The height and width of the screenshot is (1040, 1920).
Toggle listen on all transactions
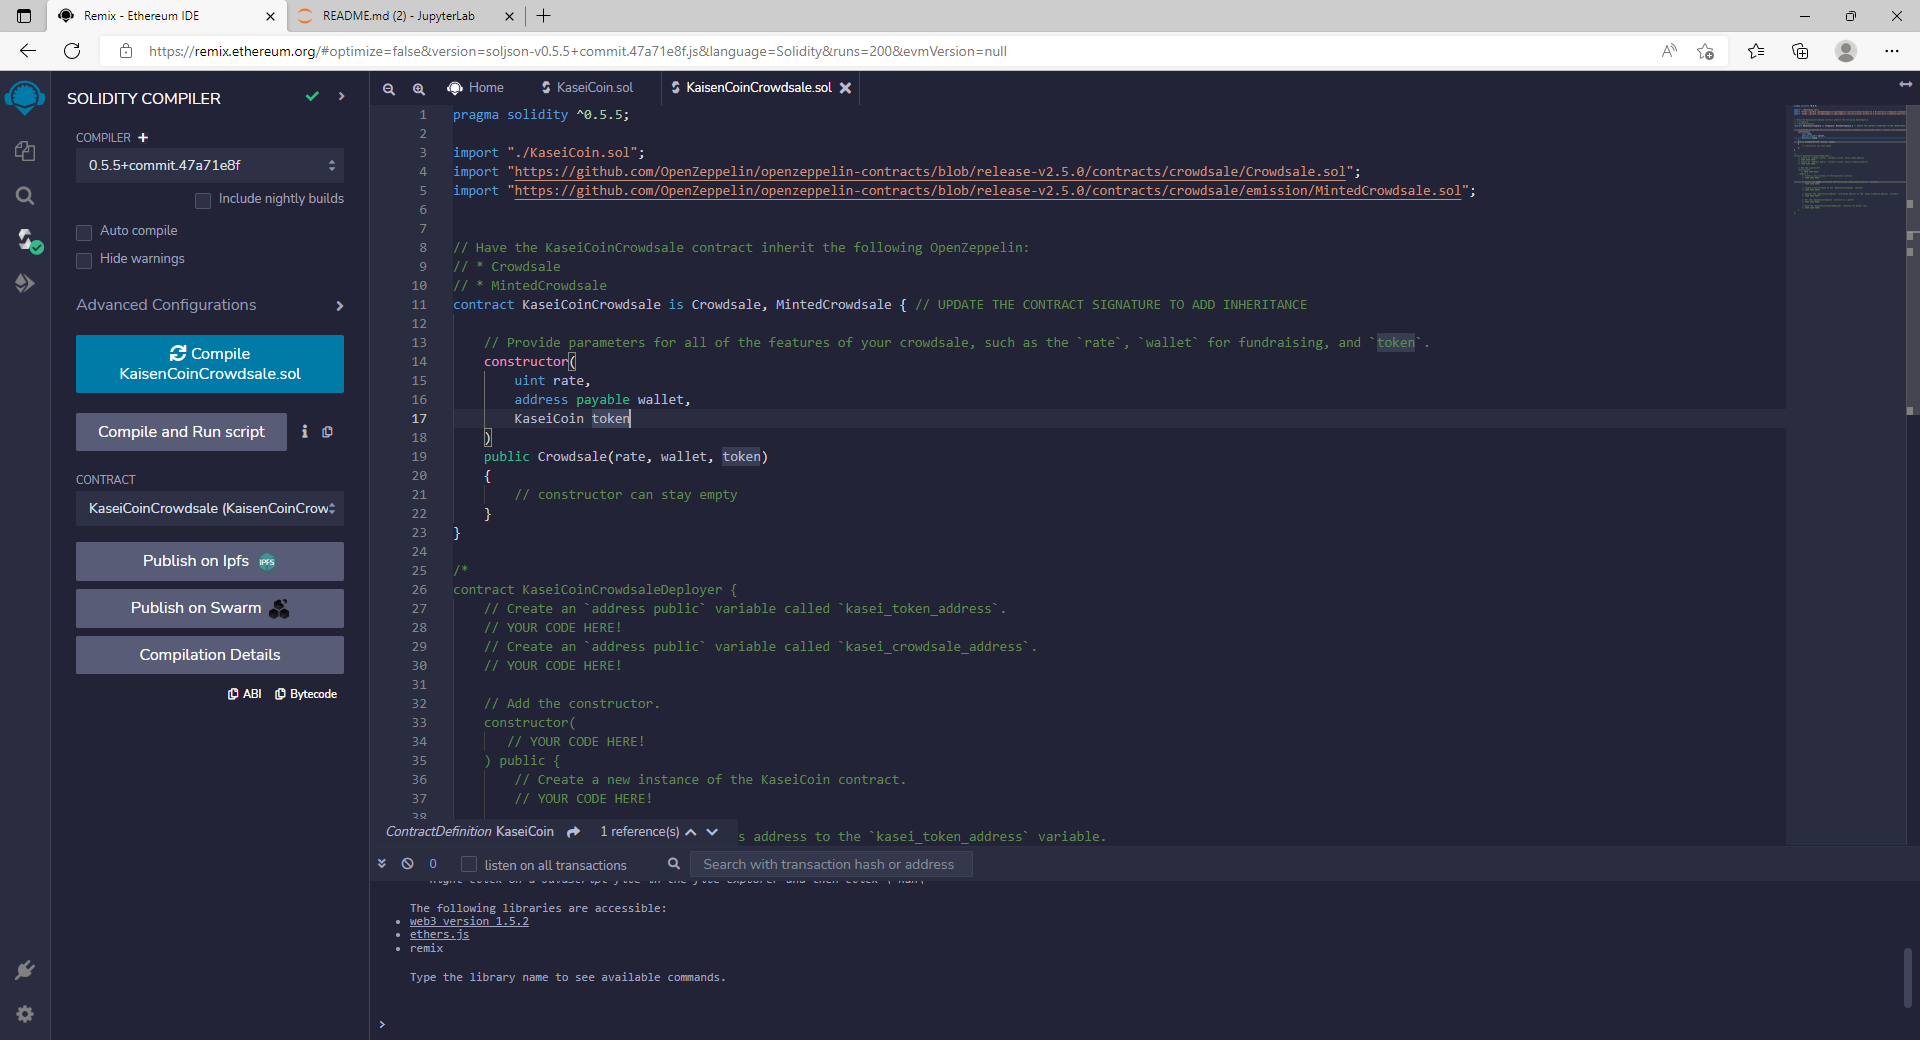(x=469, y=864)
